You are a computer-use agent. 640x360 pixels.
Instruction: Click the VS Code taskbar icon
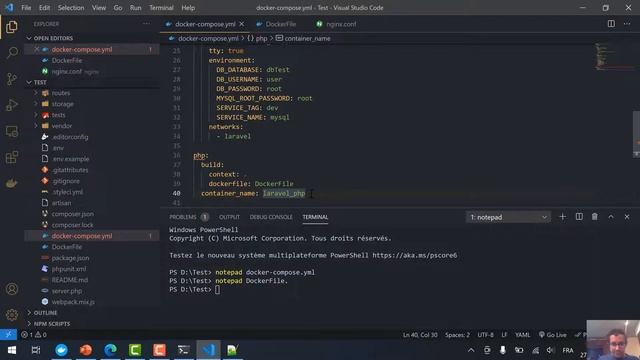(209, 350)
